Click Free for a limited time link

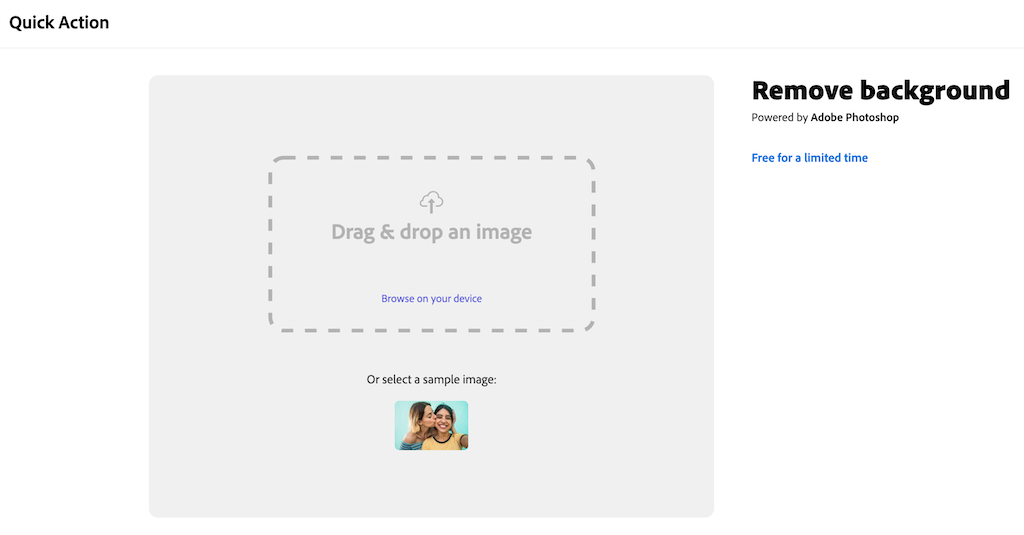coord(809,157)
